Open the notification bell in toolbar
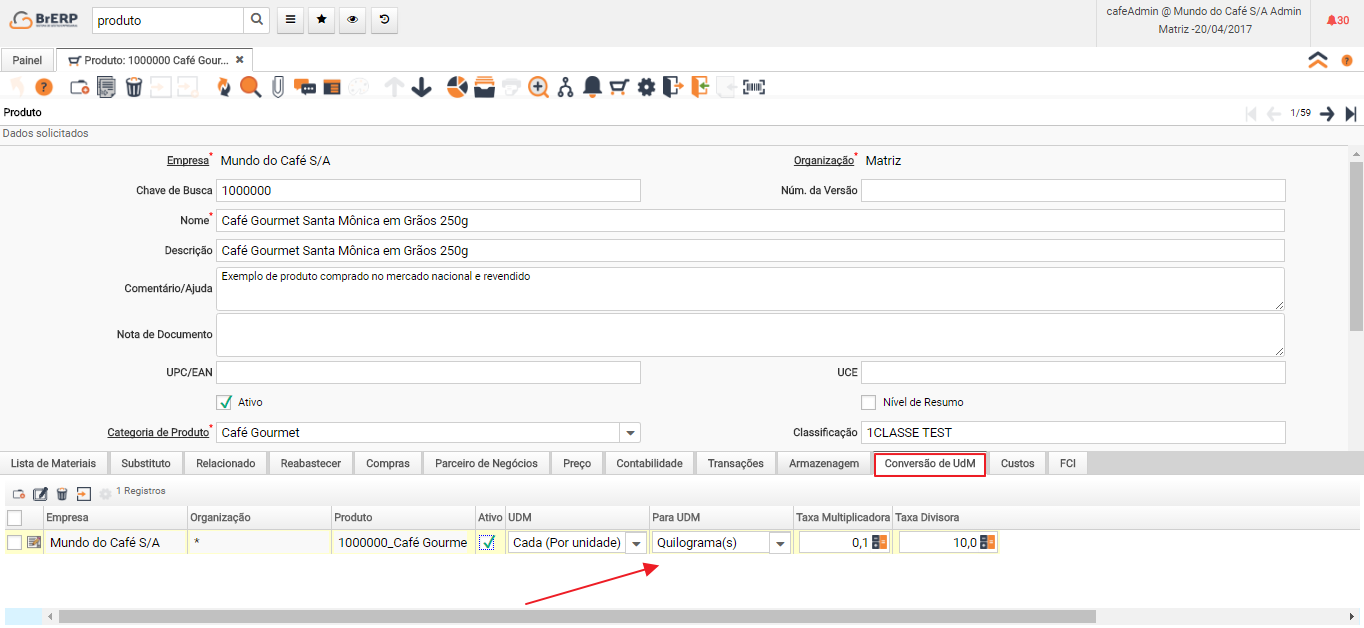1364x628 pixels. (592, 88)
